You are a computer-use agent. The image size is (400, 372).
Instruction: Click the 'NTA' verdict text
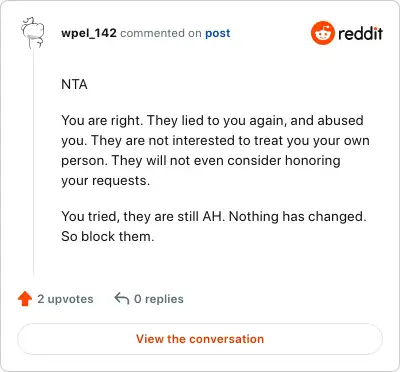coord(74,84)
